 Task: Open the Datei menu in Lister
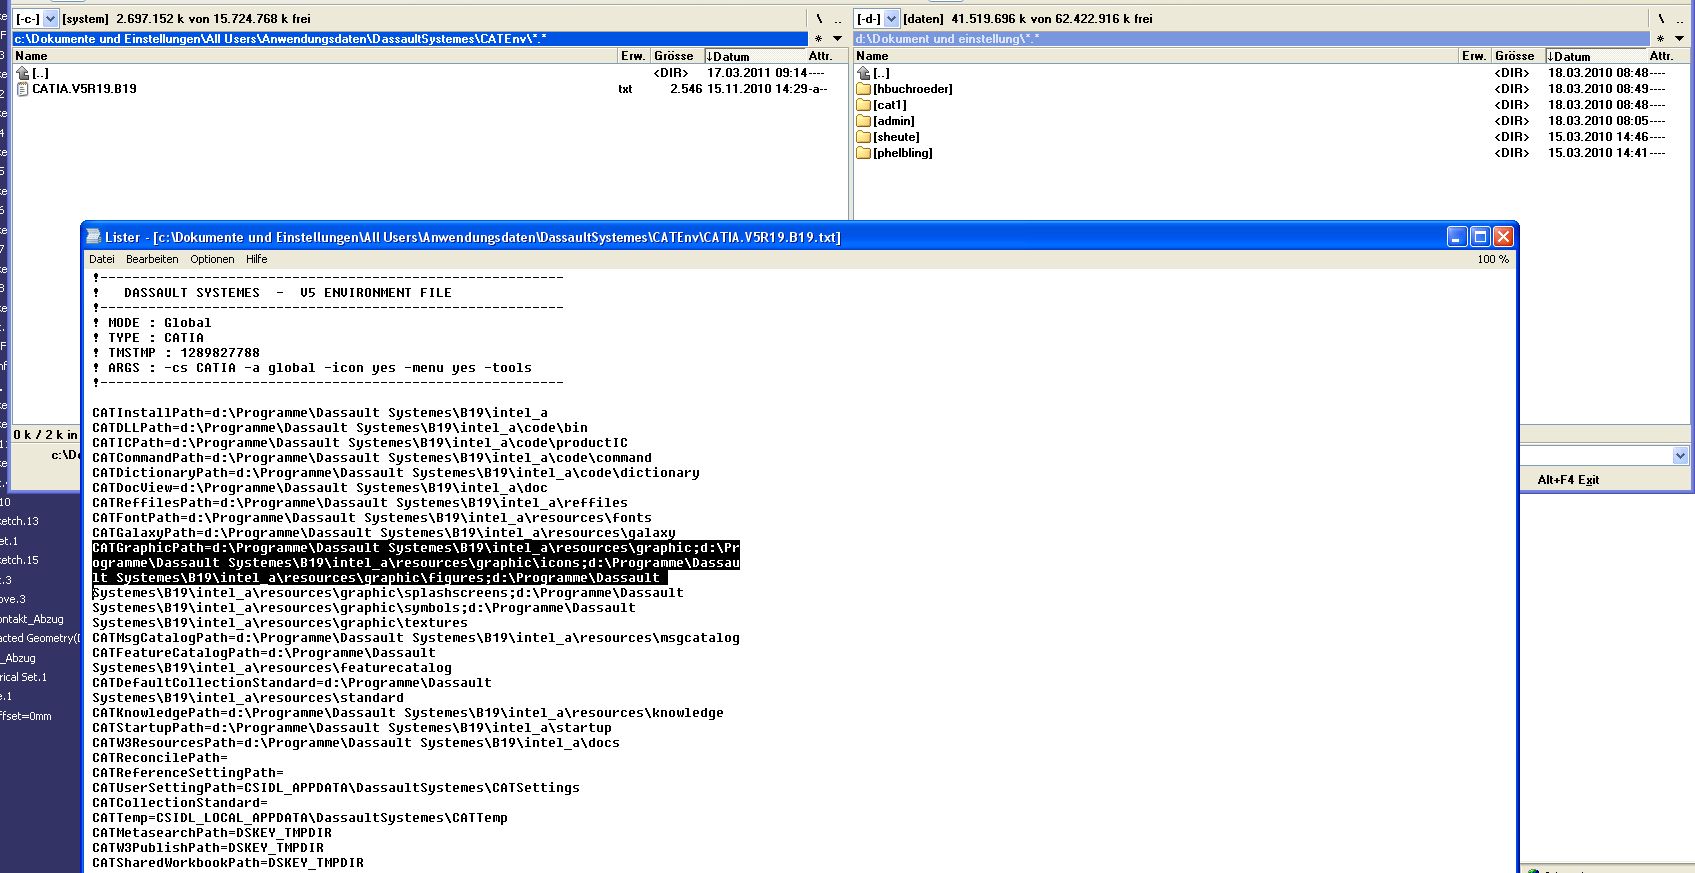pyautogui.click(x=102, y=259)
